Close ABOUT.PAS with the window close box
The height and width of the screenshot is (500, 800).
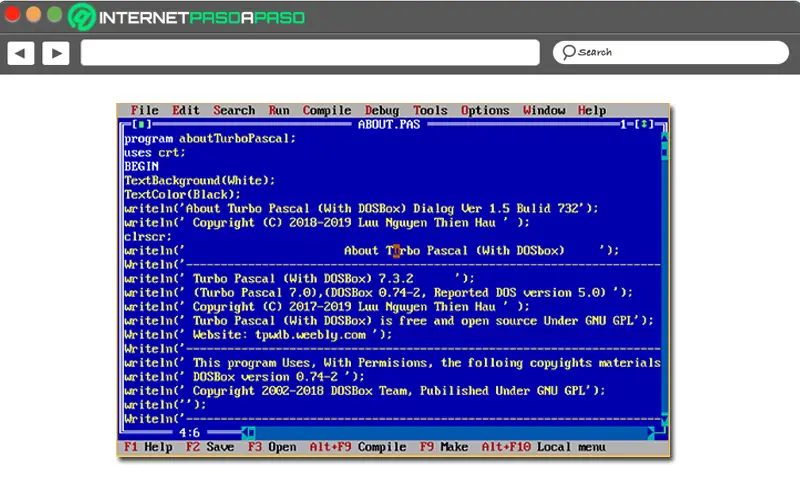(141, 124)
